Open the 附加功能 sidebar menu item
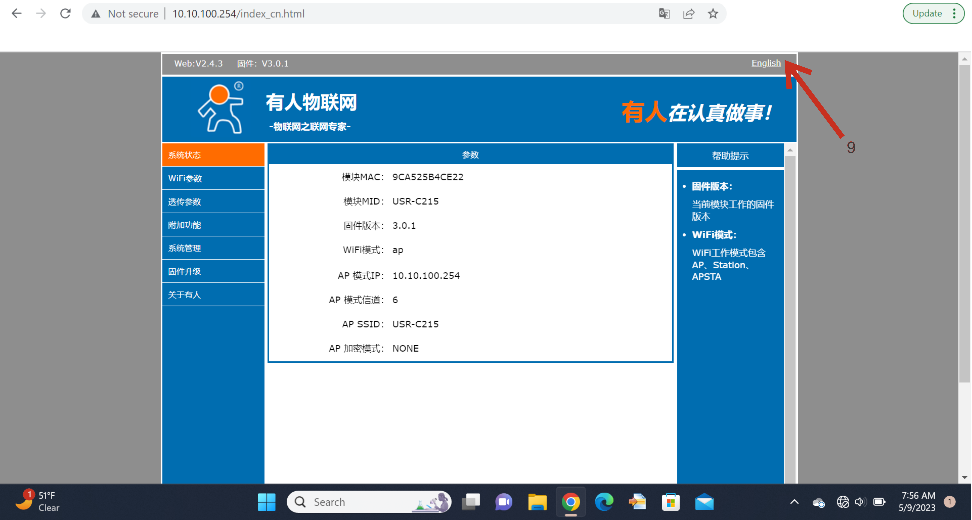 click(x=213, y=225)
